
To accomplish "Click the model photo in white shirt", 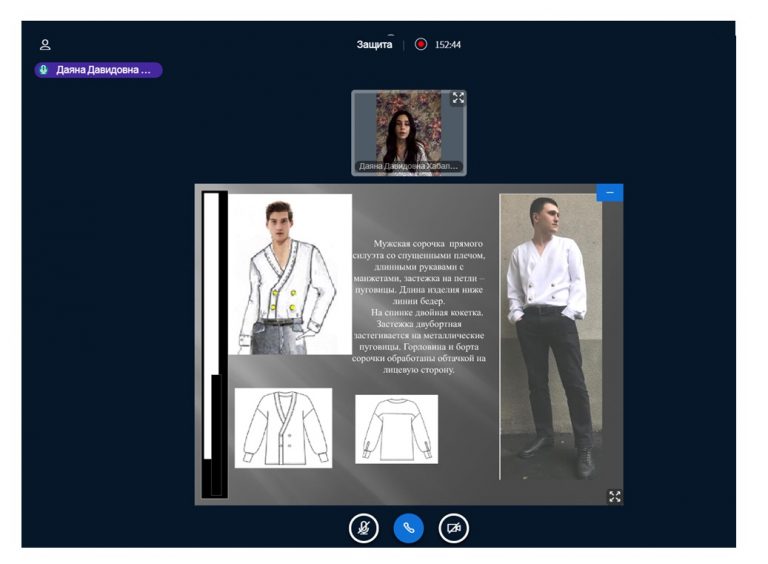I will [551, 337].
